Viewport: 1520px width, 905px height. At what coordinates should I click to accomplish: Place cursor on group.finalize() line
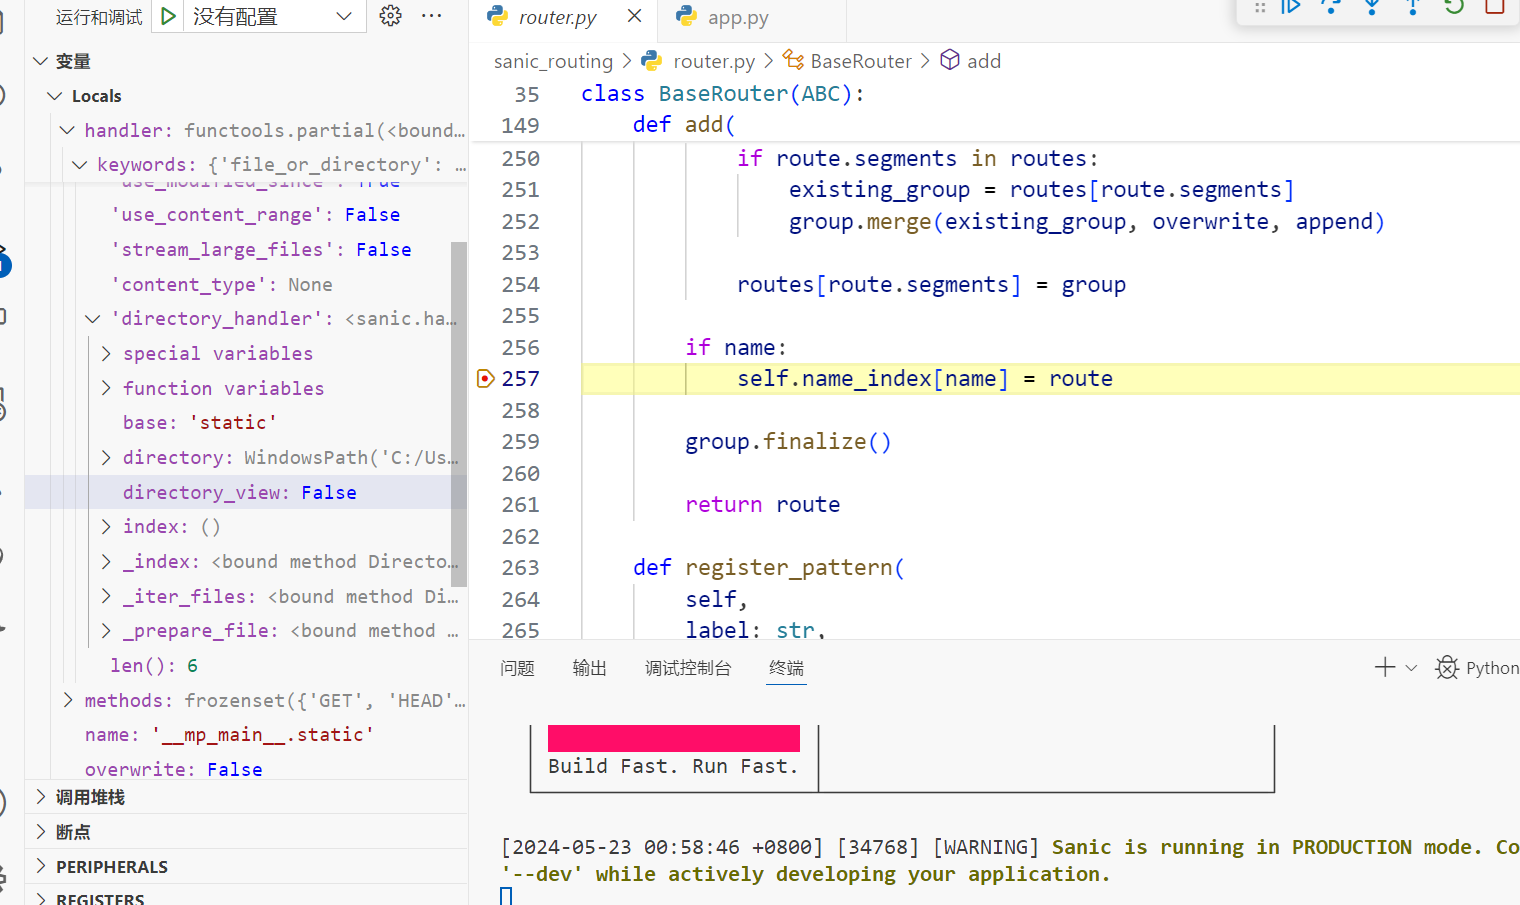click(788, 442)
